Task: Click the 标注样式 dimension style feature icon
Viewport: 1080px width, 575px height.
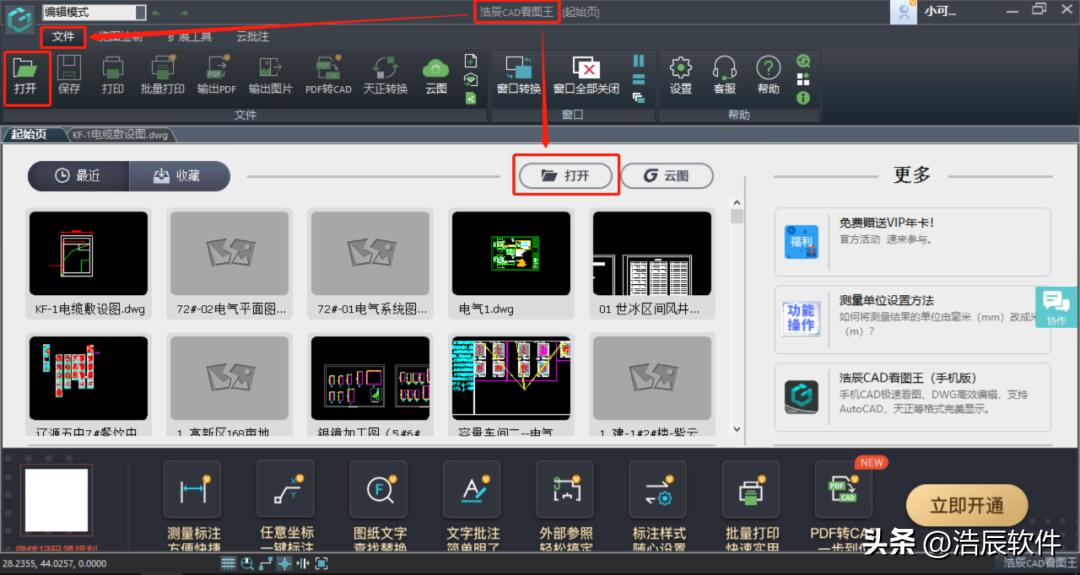Action: pos(658,490)
